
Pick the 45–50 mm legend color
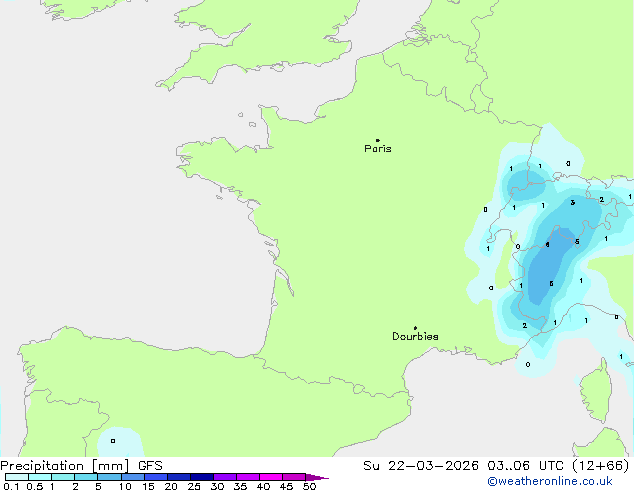(294, 477)
